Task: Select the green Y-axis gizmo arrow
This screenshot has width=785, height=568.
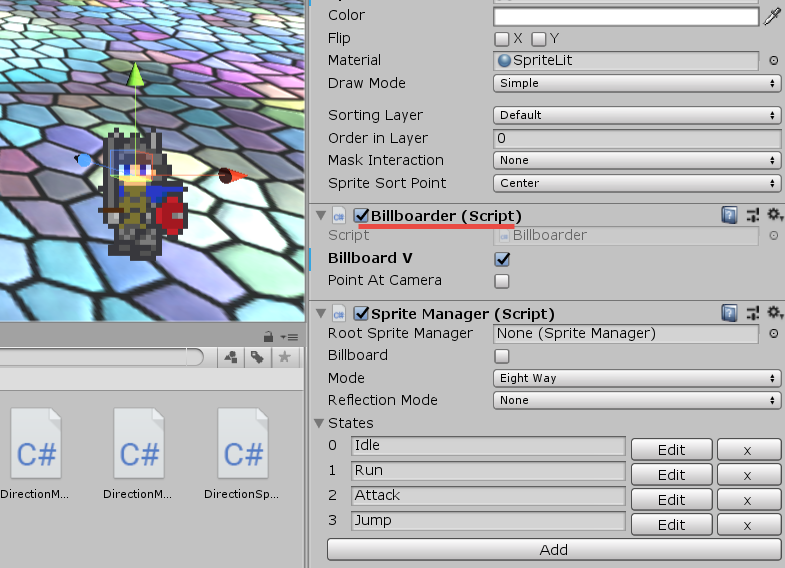Action: click(135, 75)
